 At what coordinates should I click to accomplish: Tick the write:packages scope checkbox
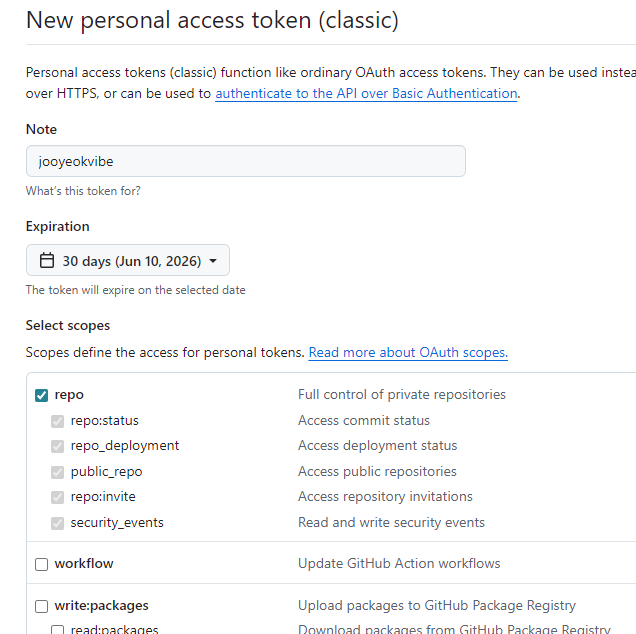pyautogui.click(x=41, y=606)
